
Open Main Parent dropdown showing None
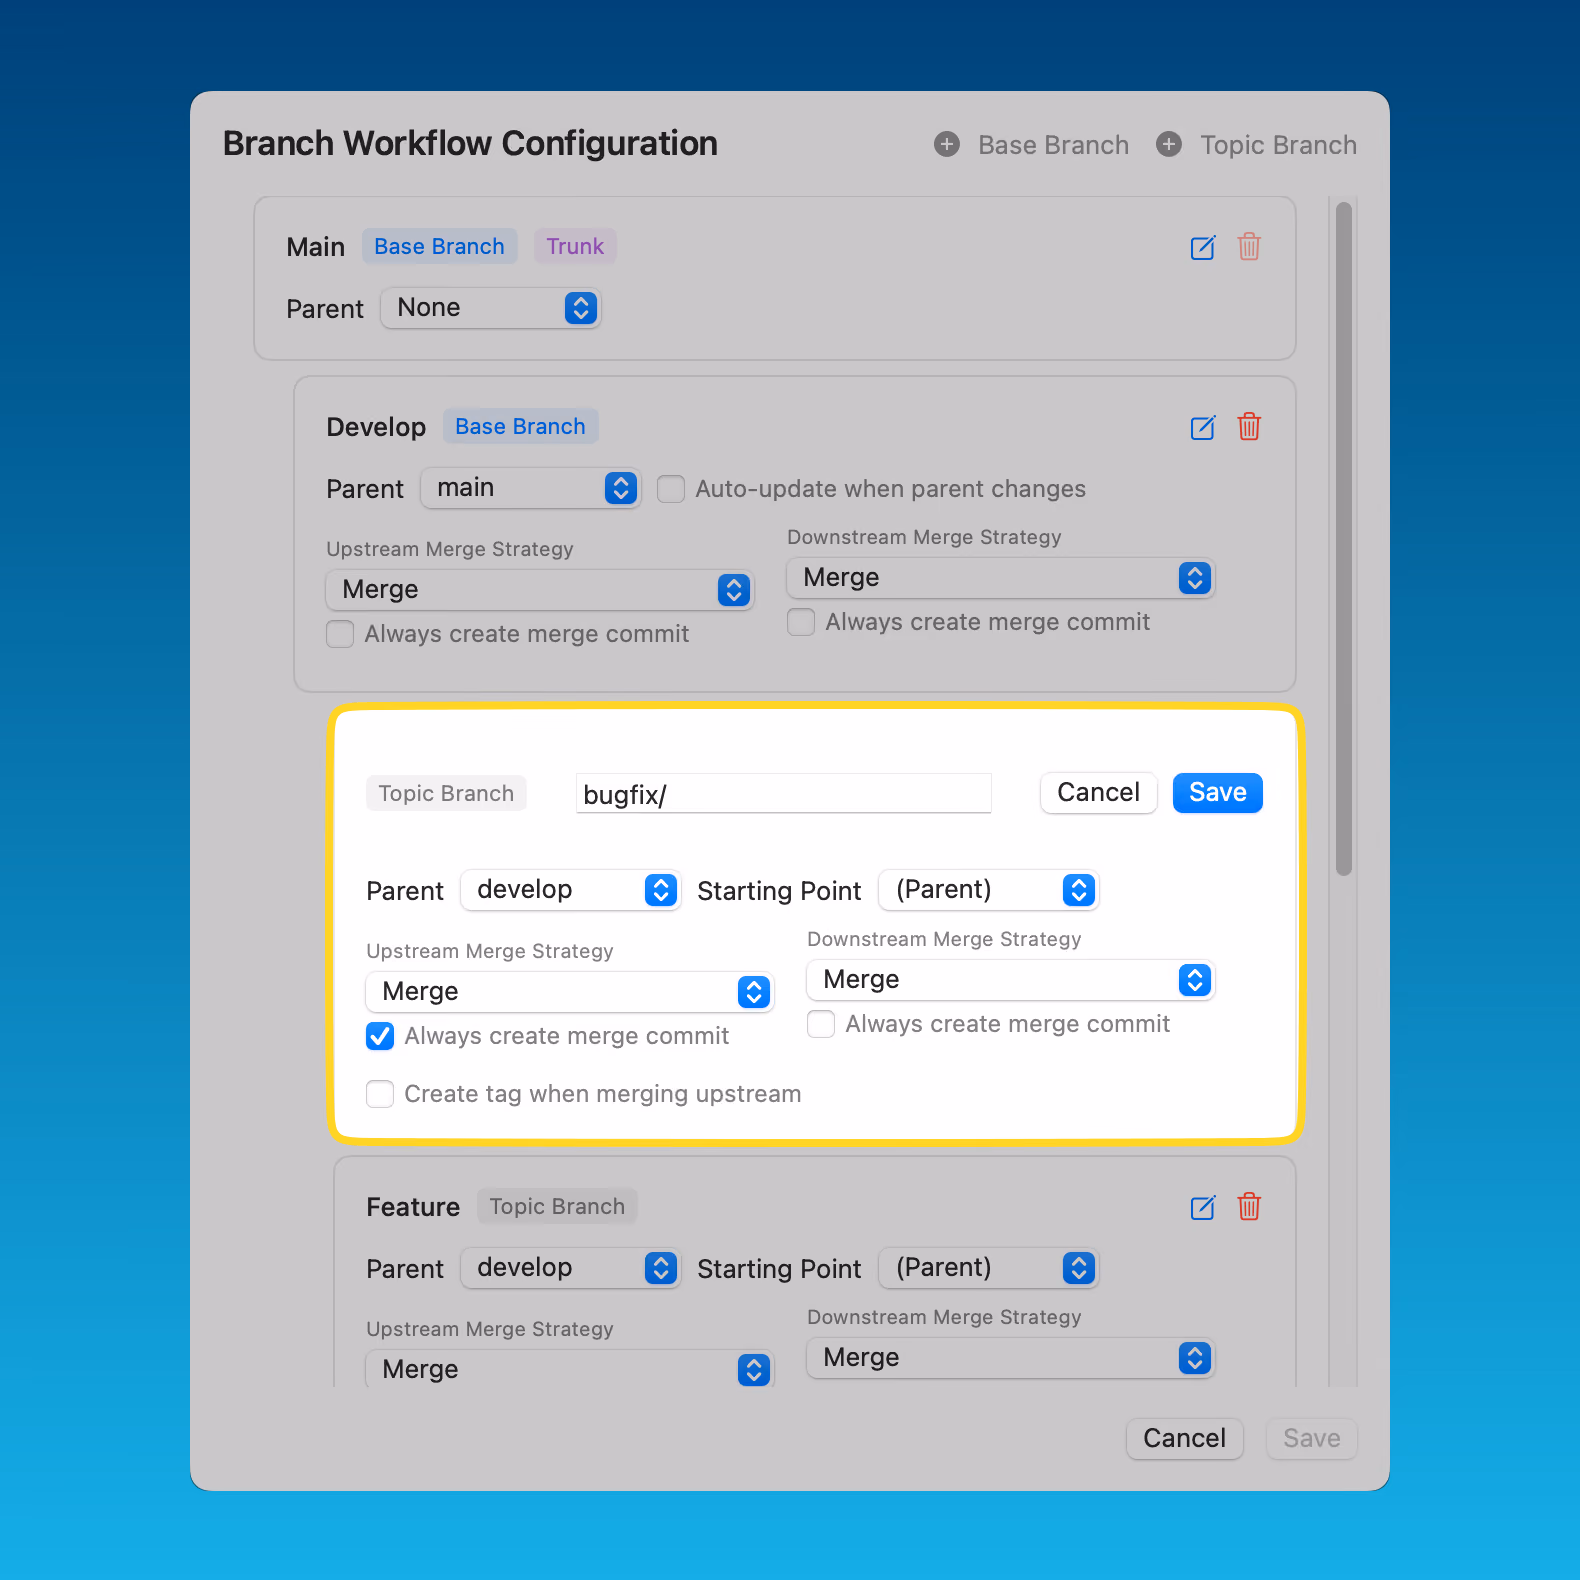pos(490,308)
